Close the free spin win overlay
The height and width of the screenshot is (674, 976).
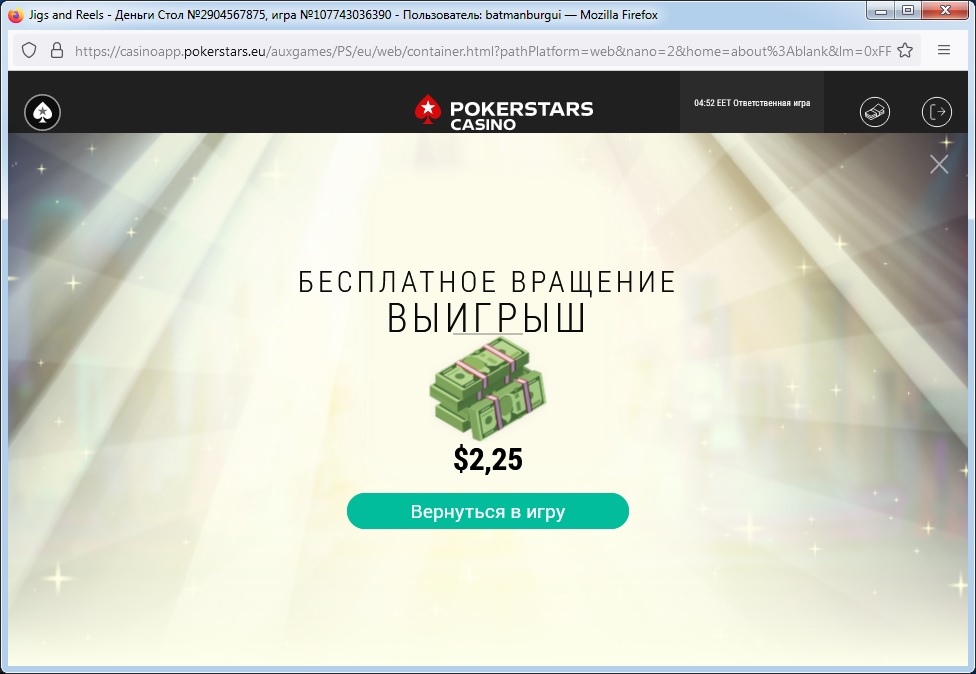pos(939,164)
